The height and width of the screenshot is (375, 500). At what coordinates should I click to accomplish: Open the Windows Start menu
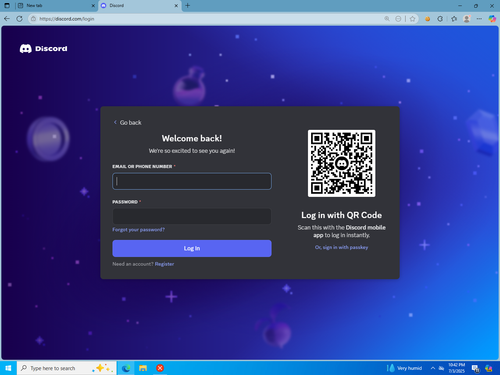8,368
